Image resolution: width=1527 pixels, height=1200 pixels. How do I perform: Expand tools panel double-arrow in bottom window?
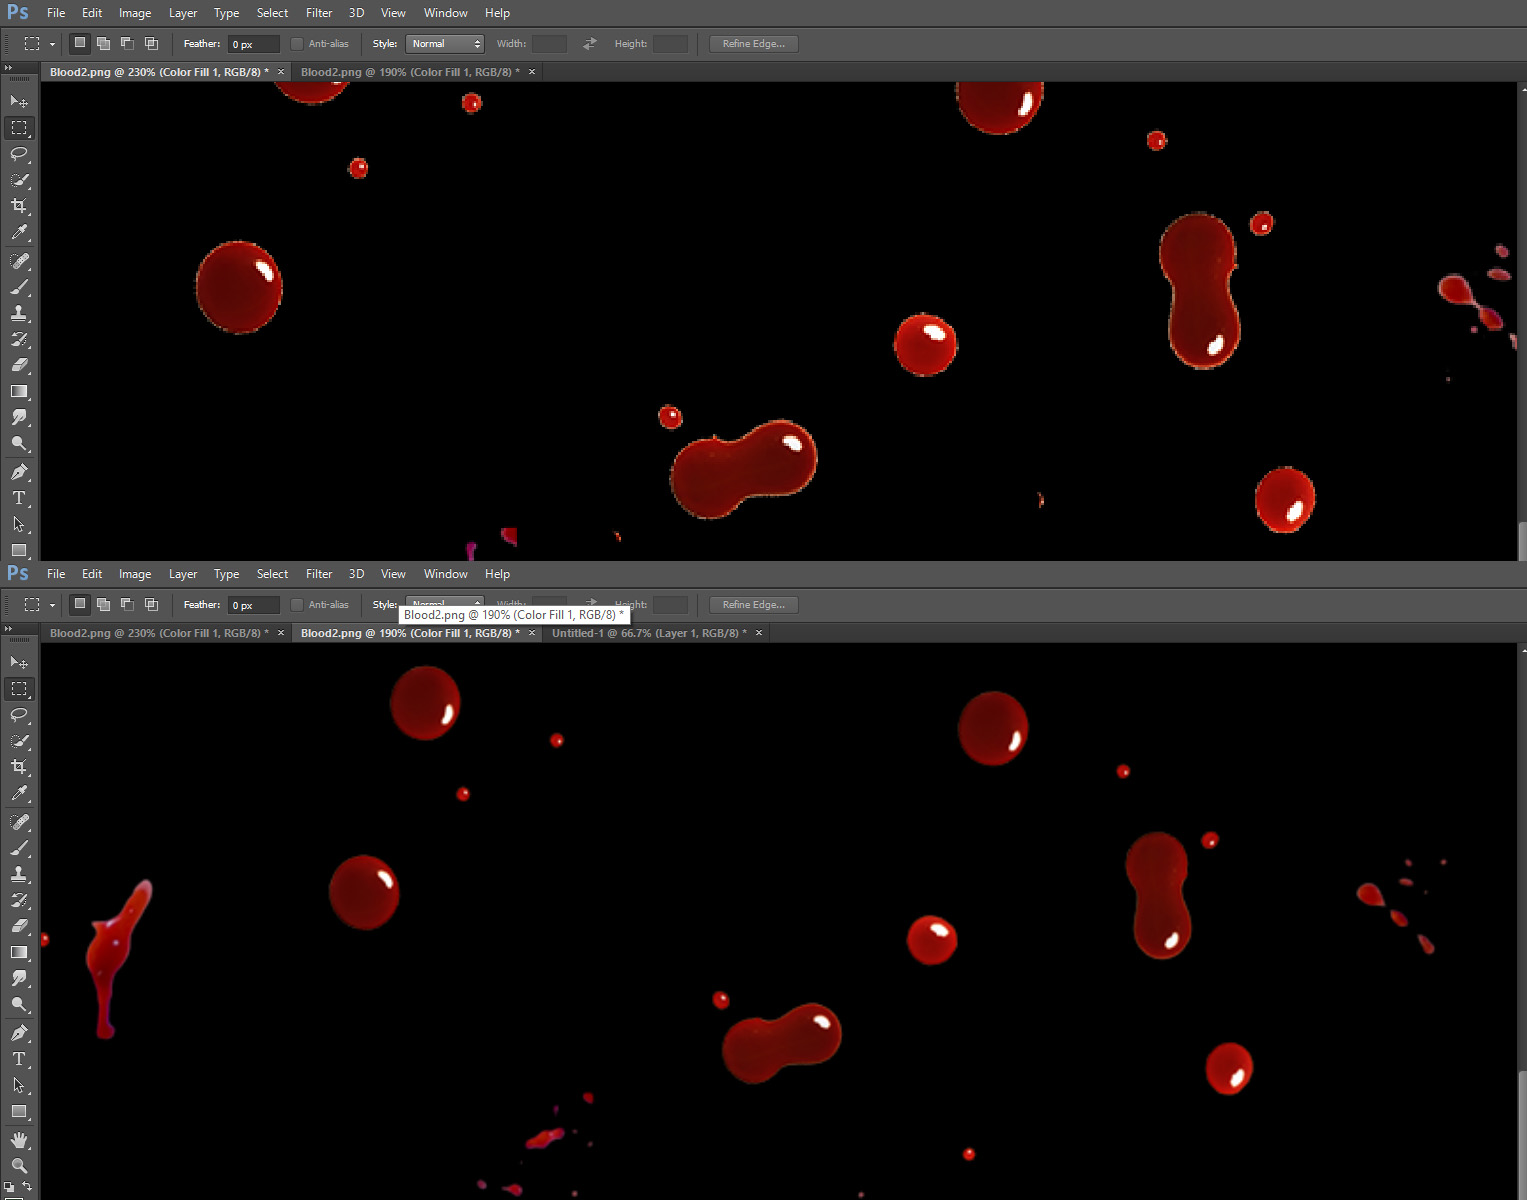(x=8, y=628)
